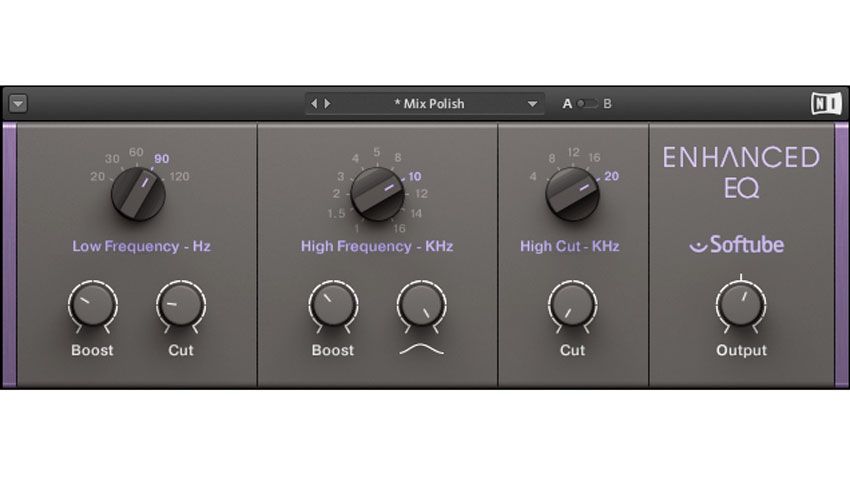
Task: Click the High Cut frequency selector knob
Action: coord(572,194)
